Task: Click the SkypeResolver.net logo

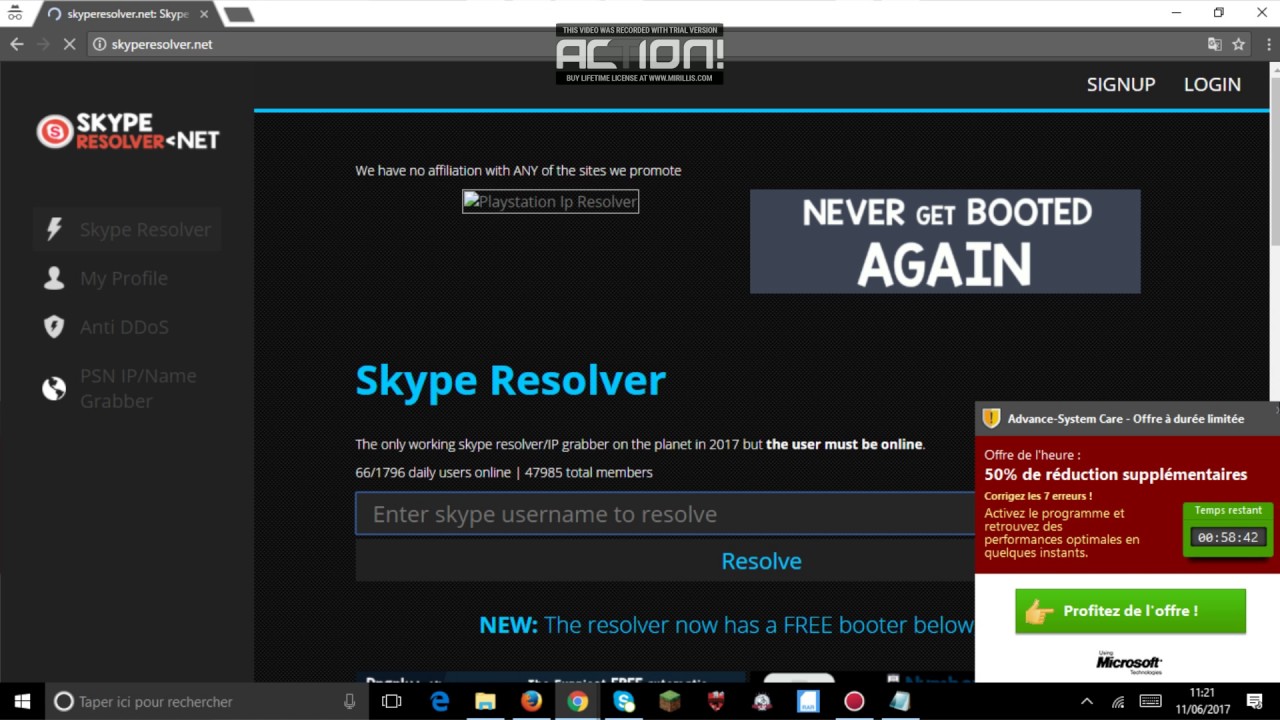Action: [127, 131]
